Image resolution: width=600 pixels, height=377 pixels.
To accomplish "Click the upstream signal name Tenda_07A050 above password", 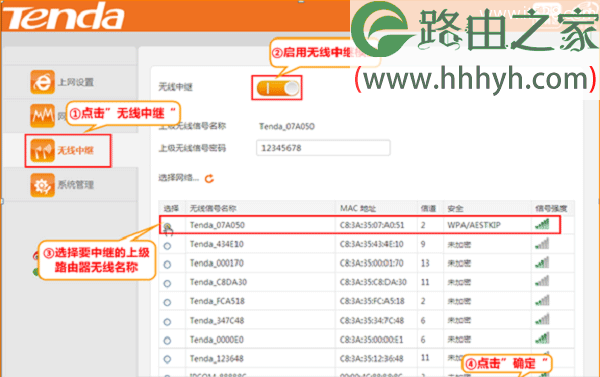I will coord(287,127).
